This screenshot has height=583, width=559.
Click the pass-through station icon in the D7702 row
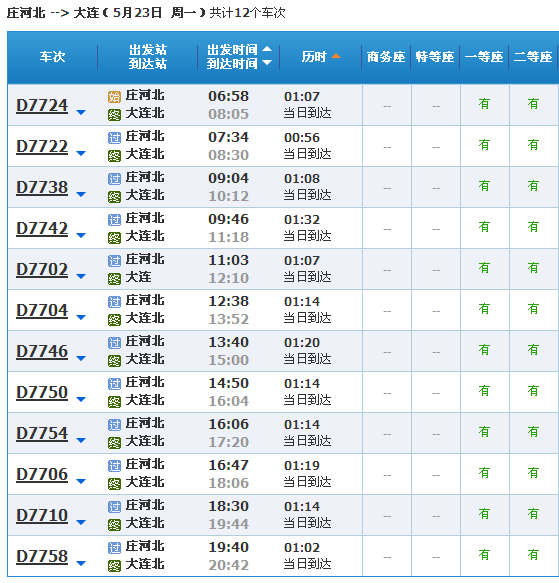(x=114, y=261)
